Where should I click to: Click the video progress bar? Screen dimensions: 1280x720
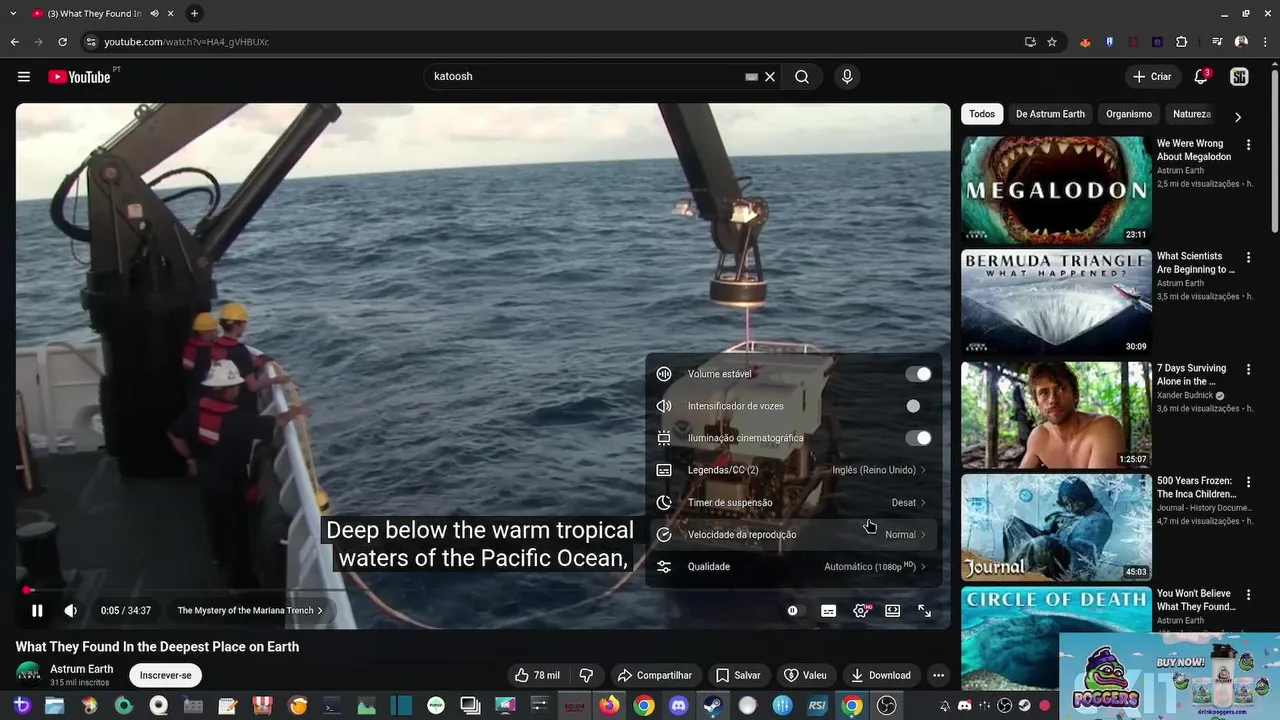tap(483, 591)
